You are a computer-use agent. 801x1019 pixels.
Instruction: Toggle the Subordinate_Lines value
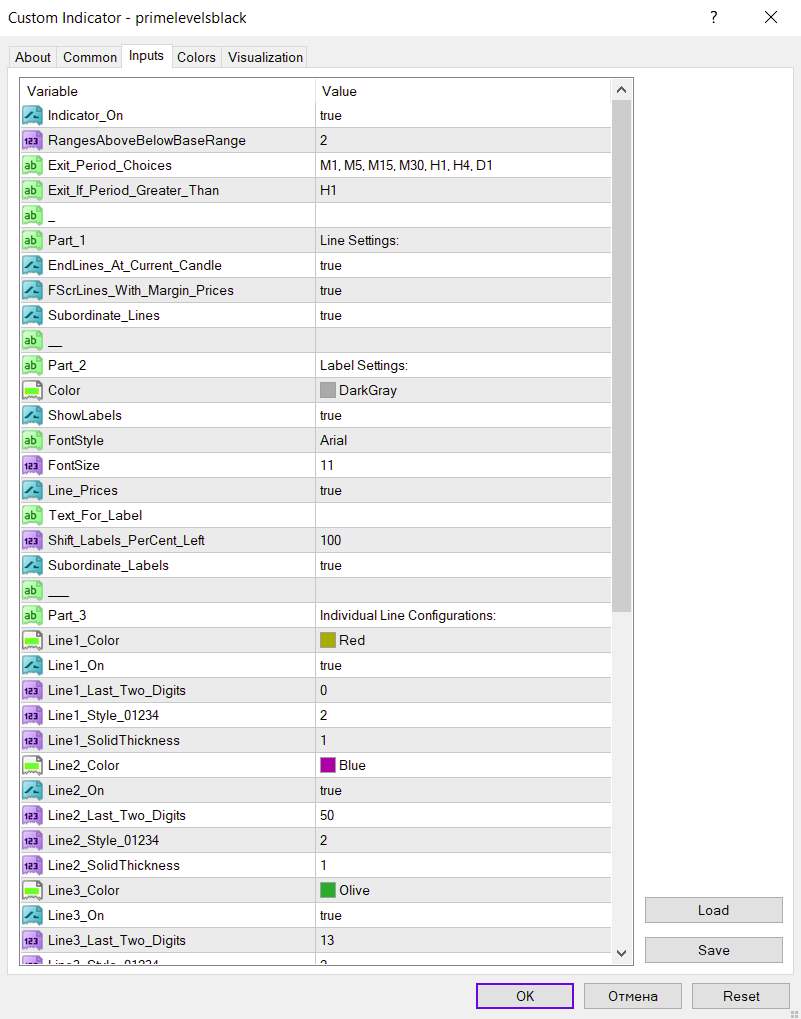(x=331, y=315)
